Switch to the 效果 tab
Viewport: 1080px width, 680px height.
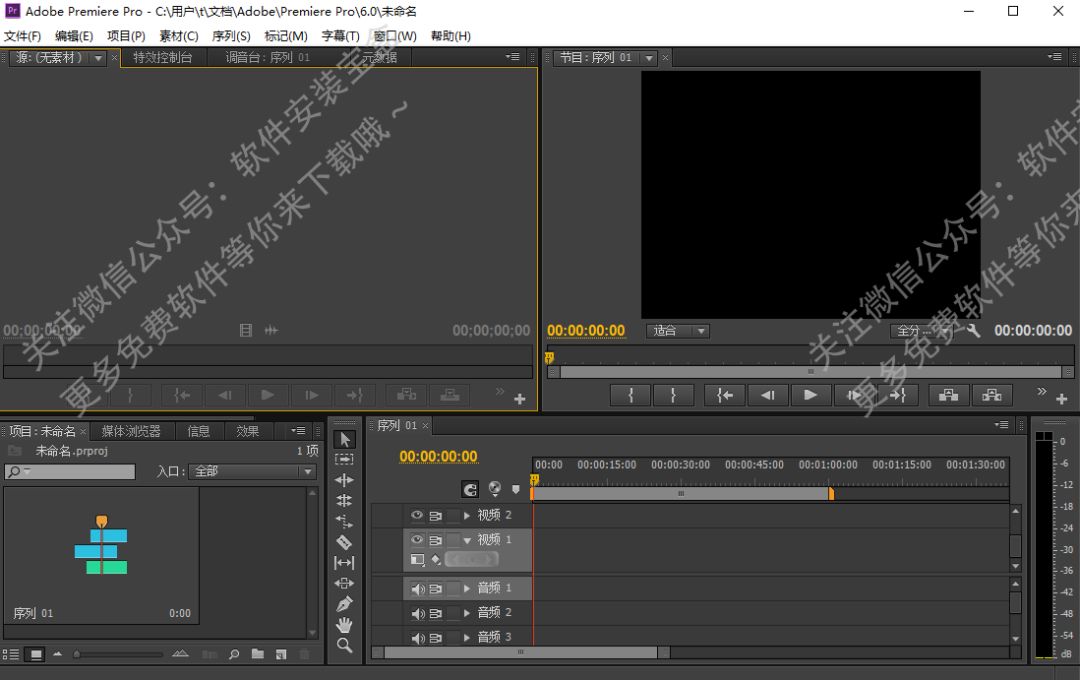[x=248, y=431]
